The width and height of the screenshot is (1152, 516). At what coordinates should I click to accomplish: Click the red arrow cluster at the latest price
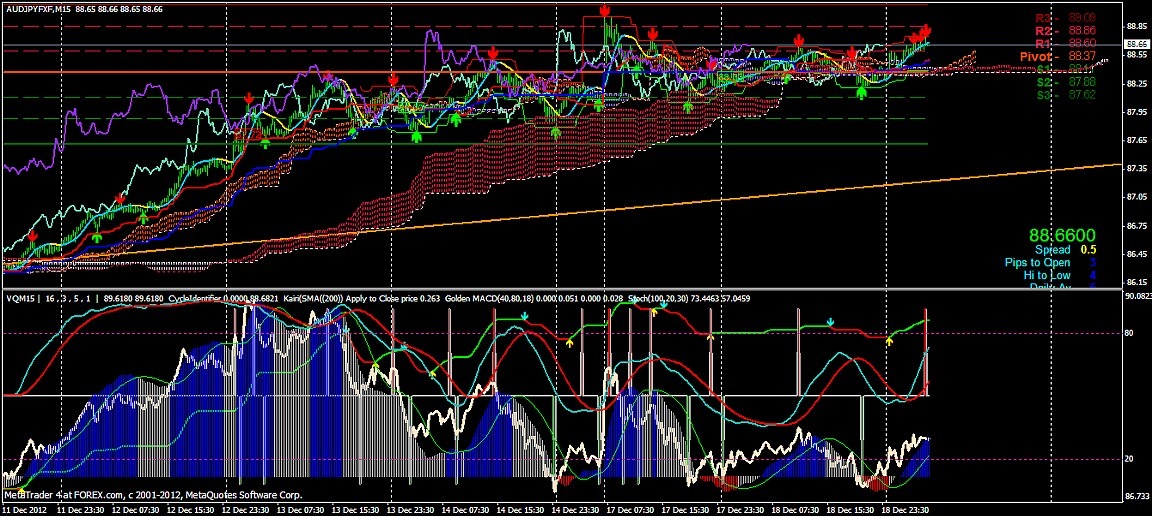coord(921,34)
